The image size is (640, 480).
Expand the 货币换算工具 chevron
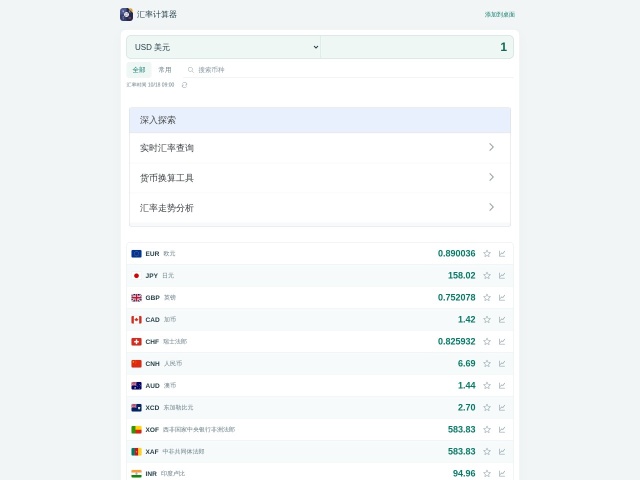(491, 177)
